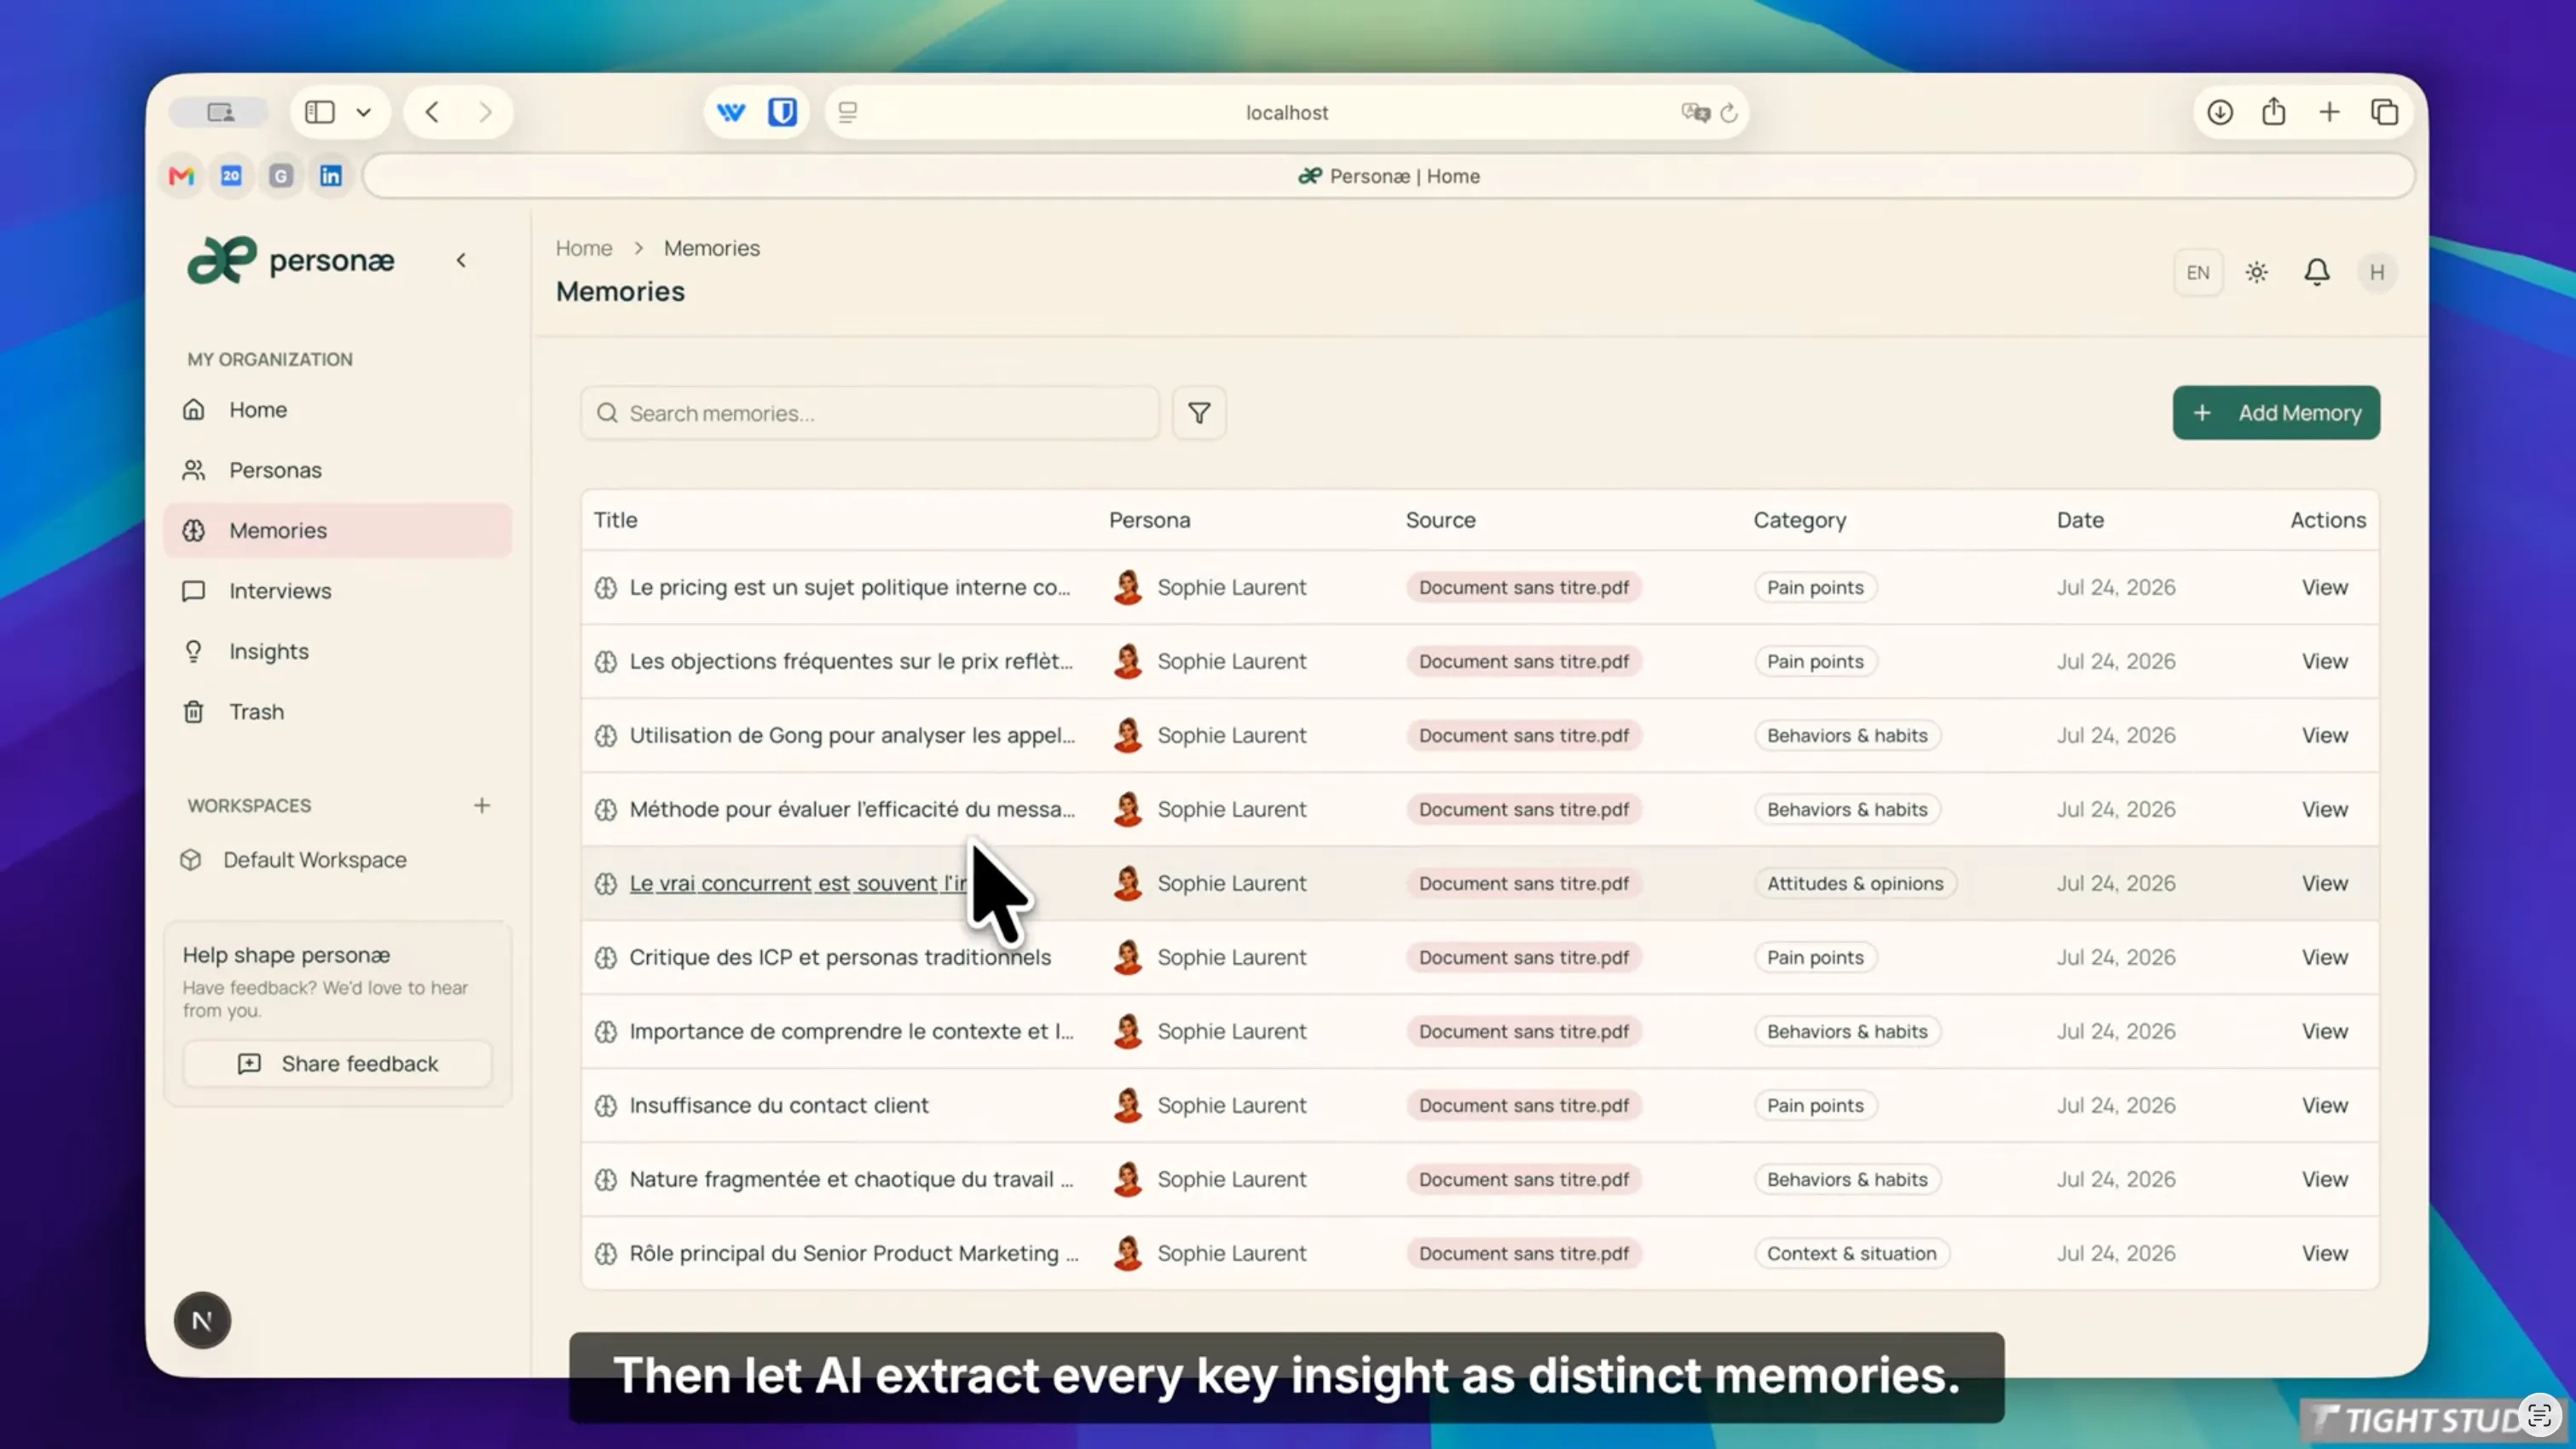This screenshot has width=2576, height=1449.
Task: Go back in Safari
Action: (432, 112)
